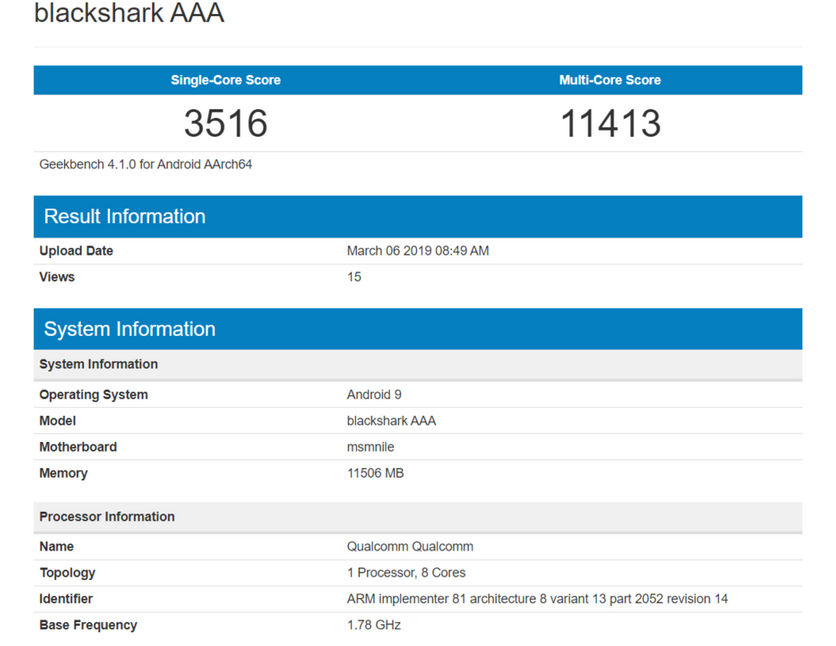Click the Memory label
Viewport: 836px width, 646px height.
click(x=63, y=473)
